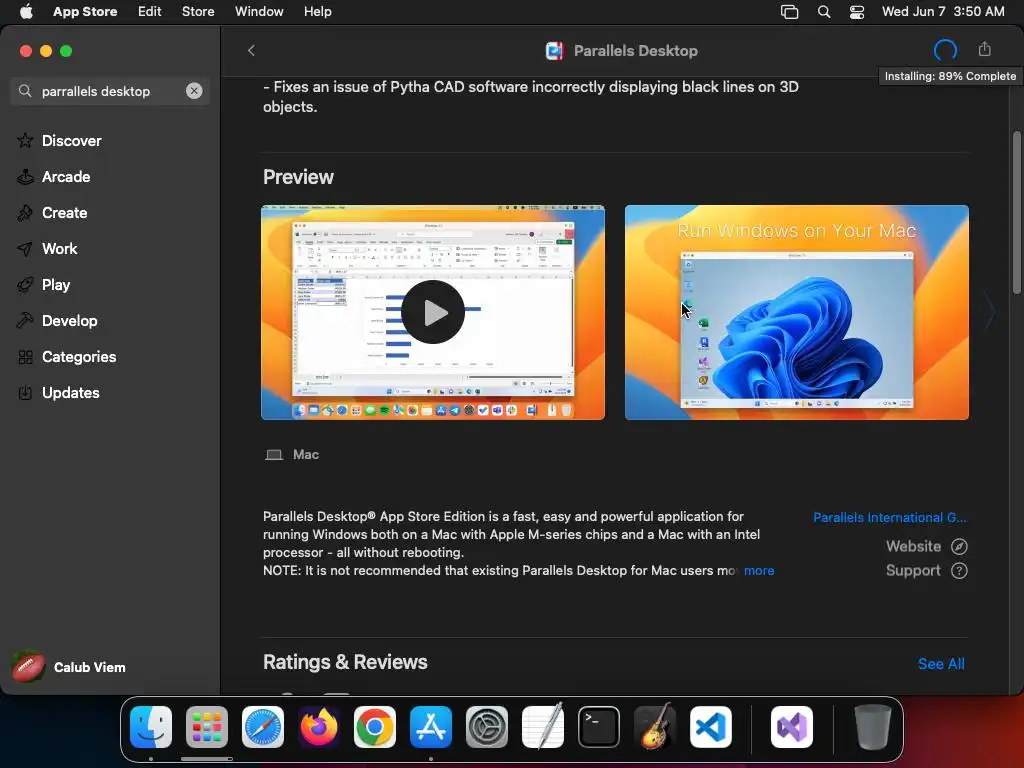Click the magnifier icon in the search field

[x=25, y=91]
